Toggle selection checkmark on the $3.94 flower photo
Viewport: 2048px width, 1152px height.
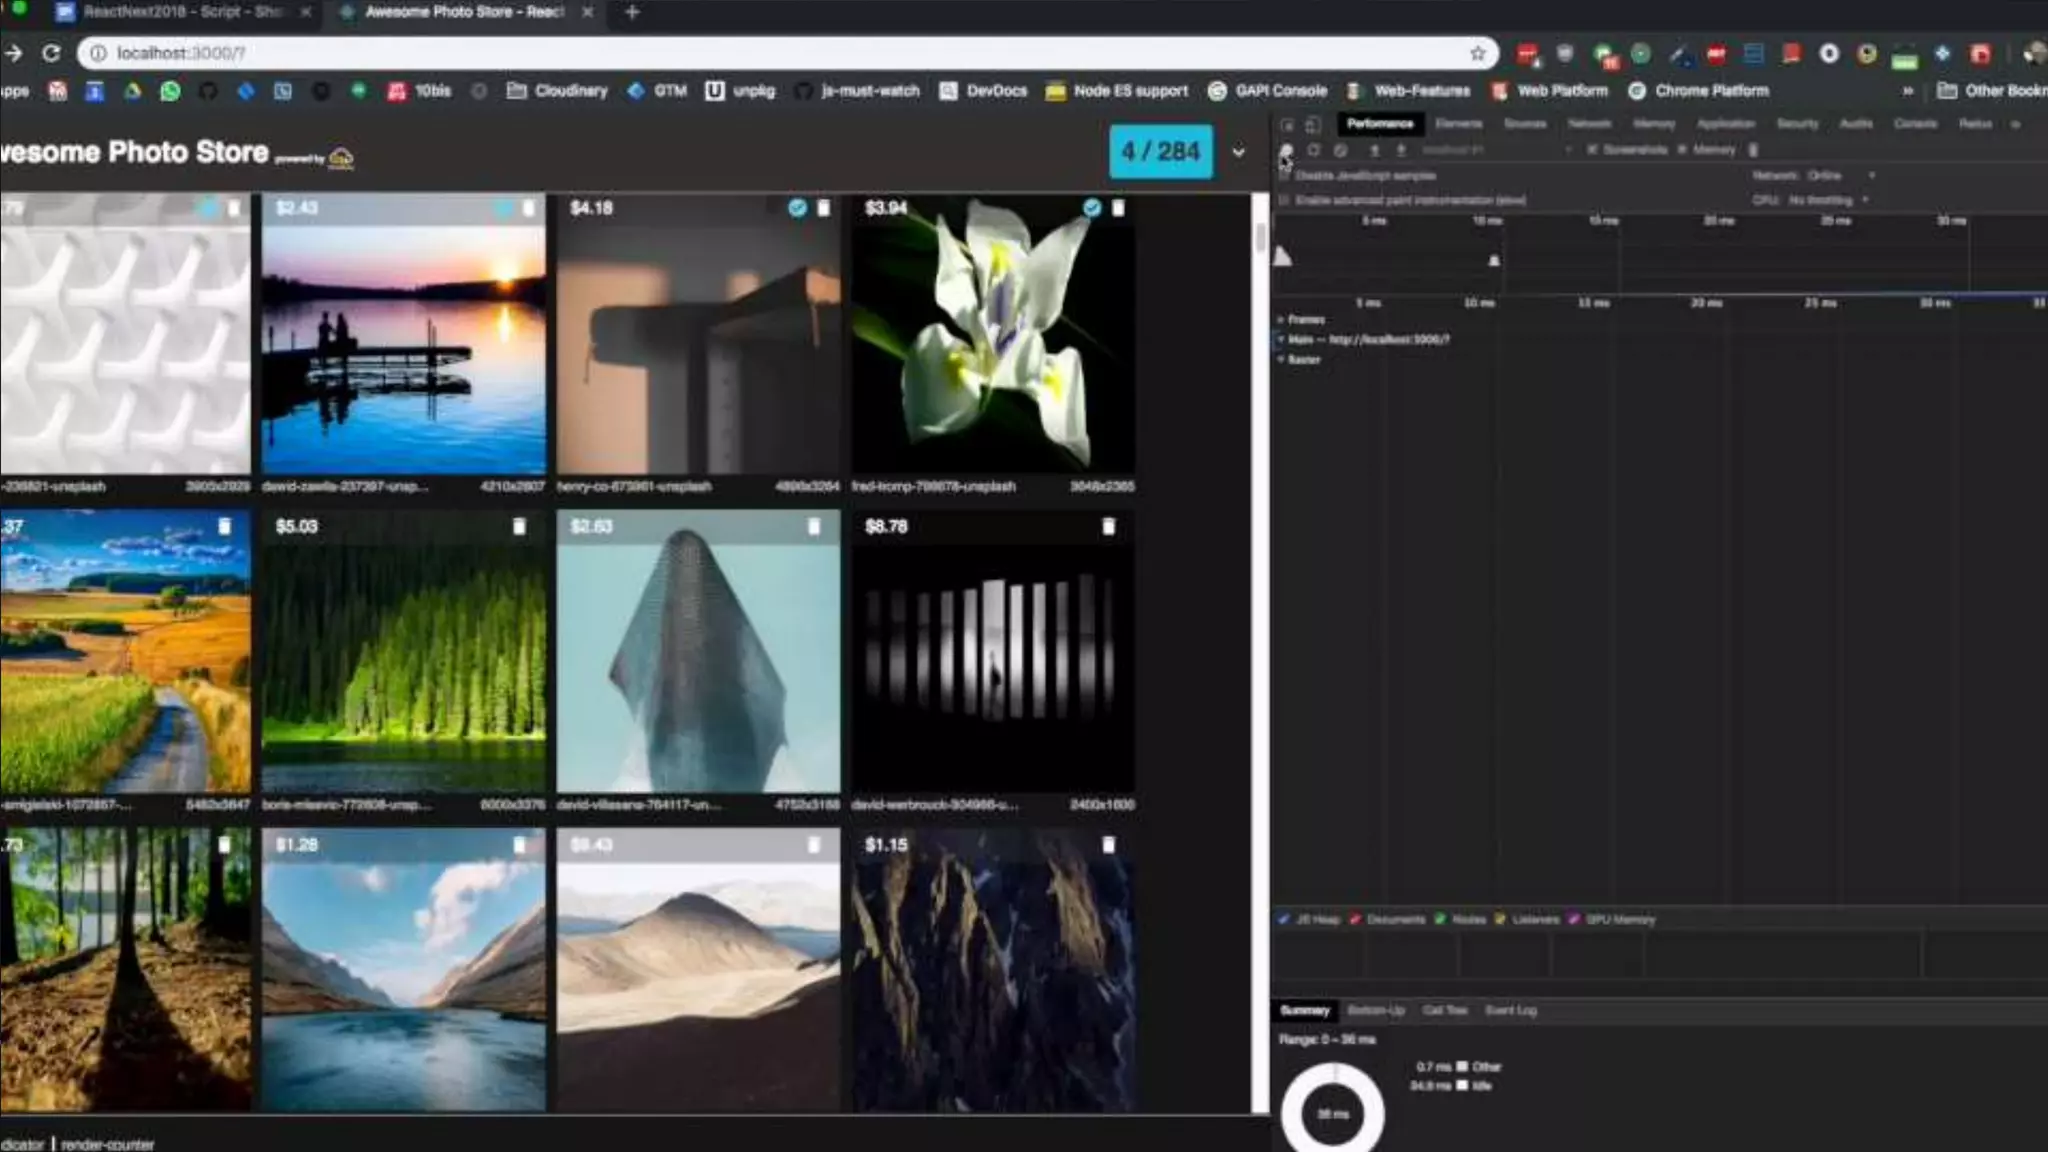[x=1092, y=208]
